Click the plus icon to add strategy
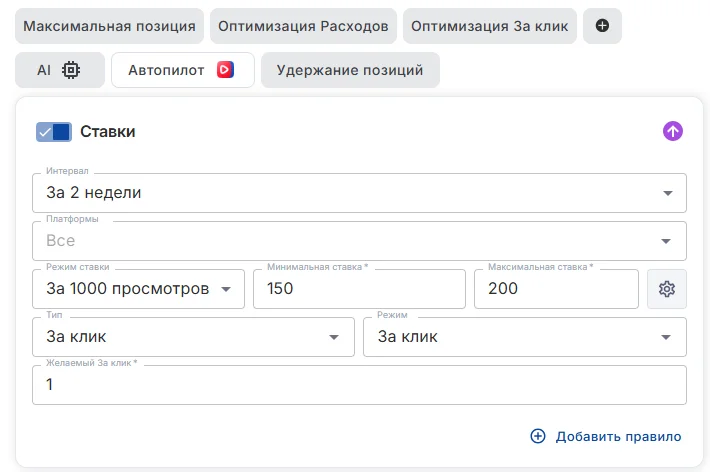 (x=602, y=26)
